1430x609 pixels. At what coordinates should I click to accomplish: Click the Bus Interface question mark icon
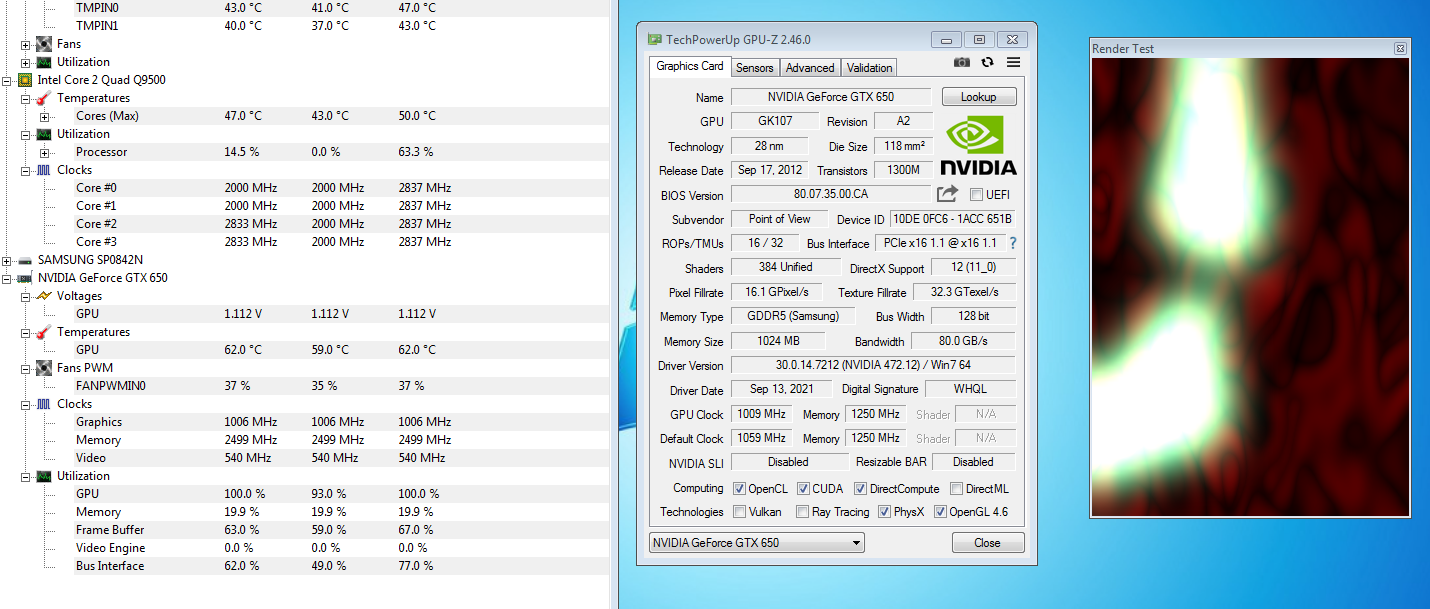[1012, 243]
